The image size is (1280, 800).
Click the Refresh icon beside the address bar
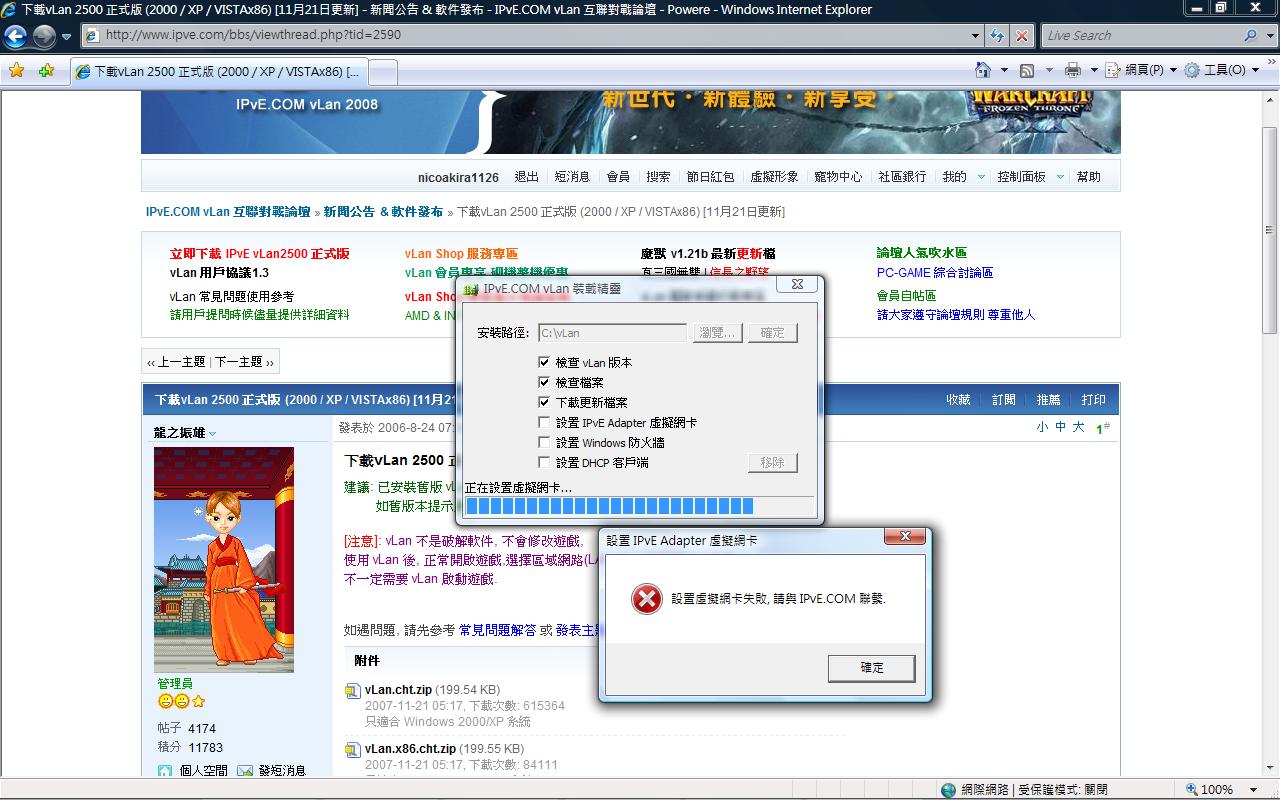pyautogui.click(x=997, y=35)
